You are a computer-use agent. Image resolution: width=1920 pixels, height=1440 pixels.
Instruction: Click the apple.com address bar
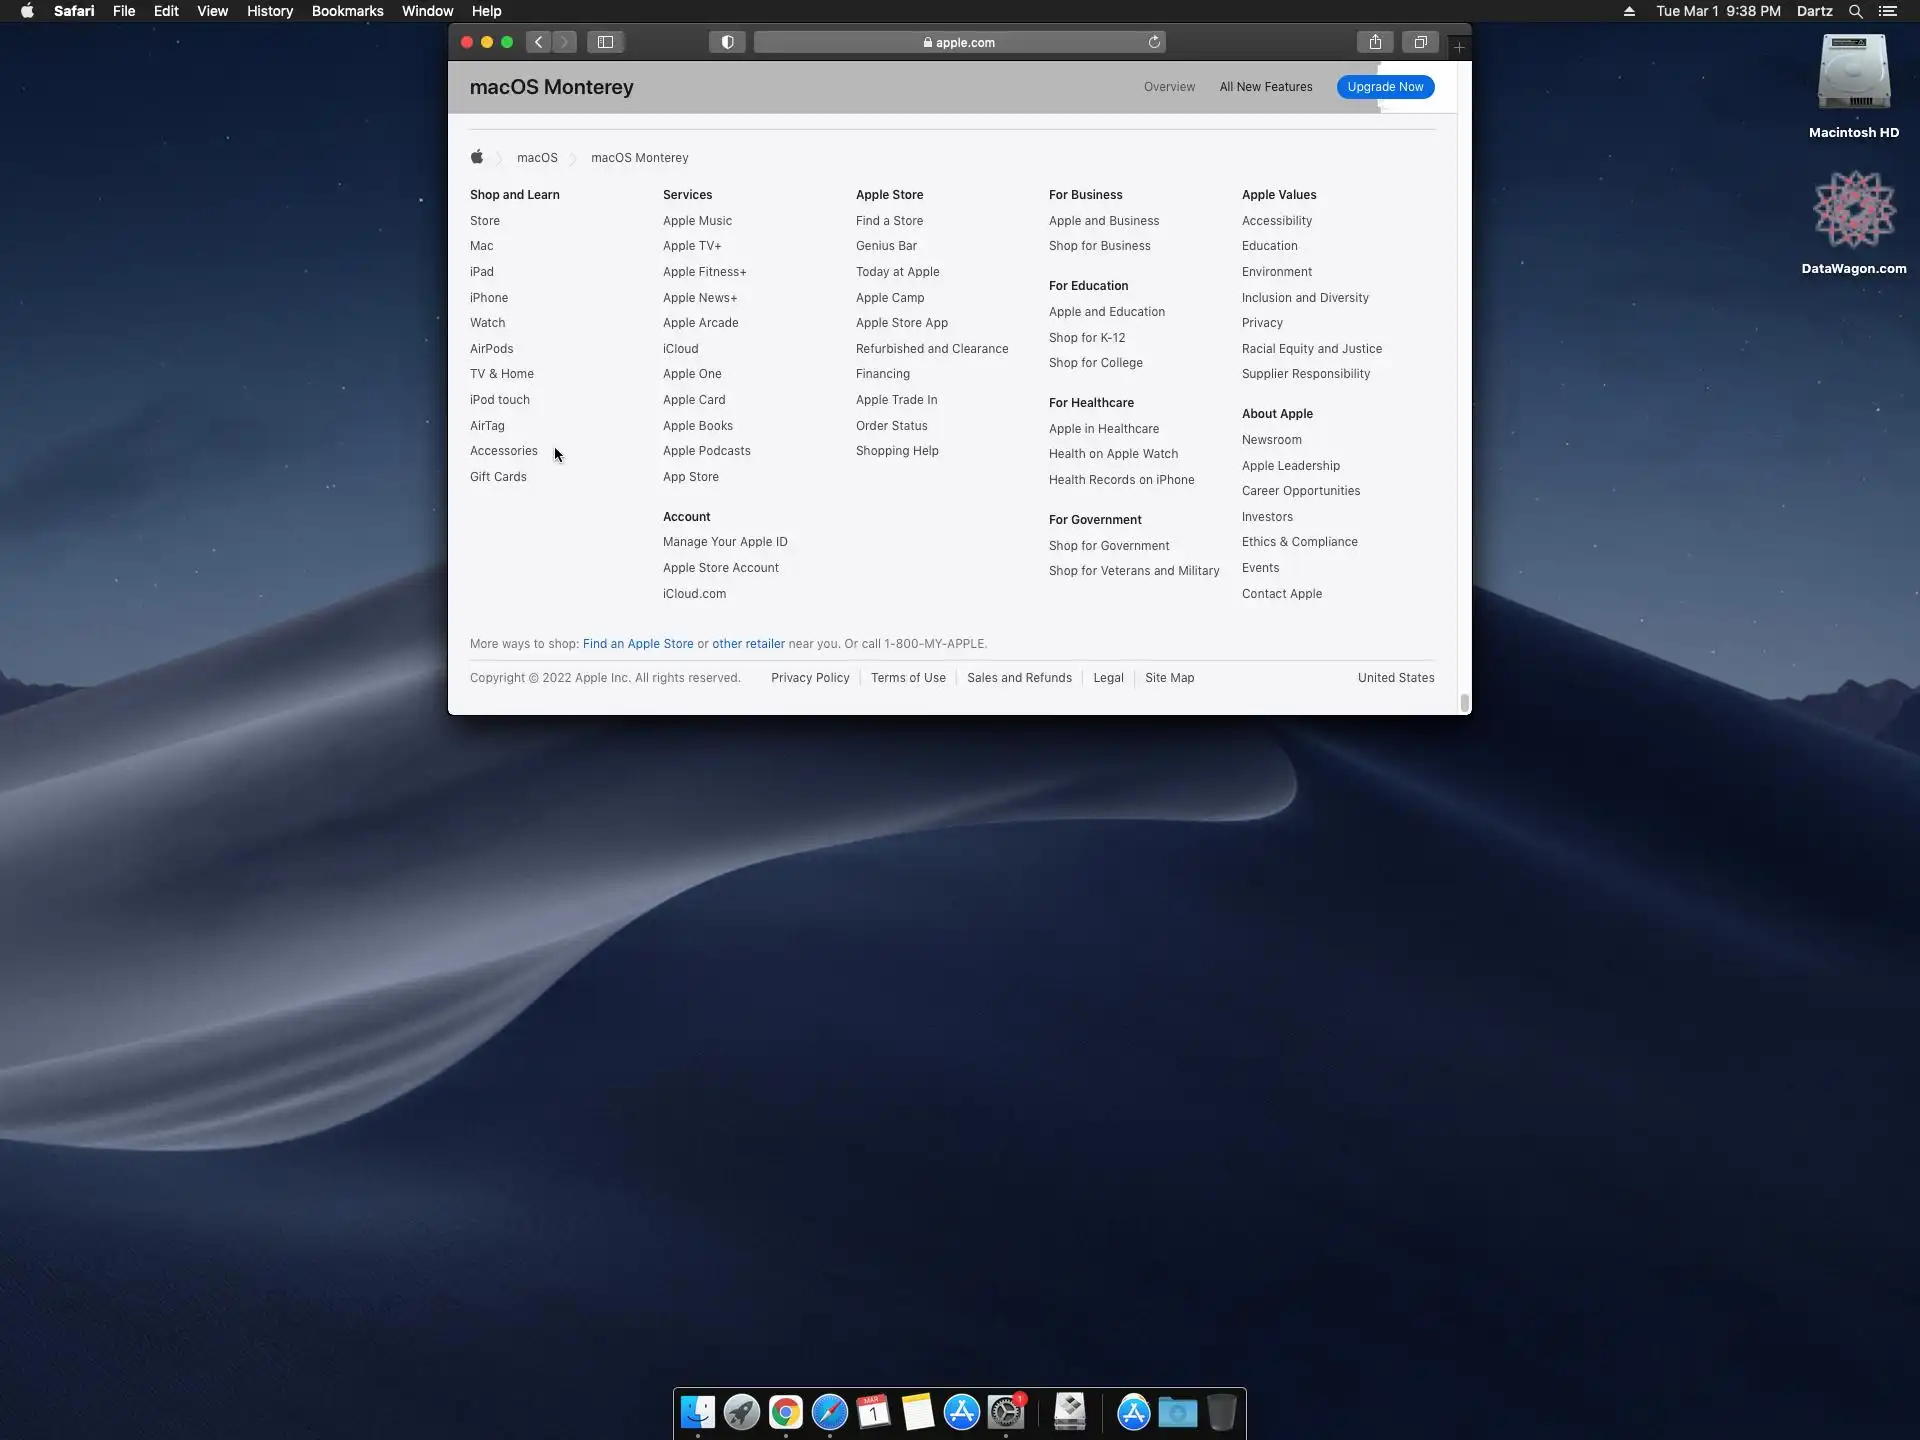[958, 42]
